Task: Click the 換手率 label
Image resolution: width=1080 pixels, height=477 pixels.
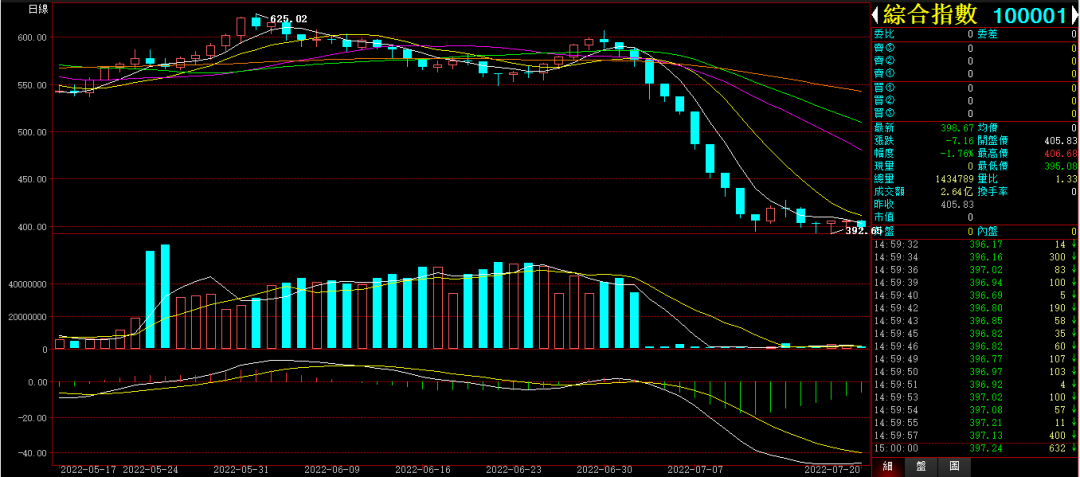Action: coord(991,192)
